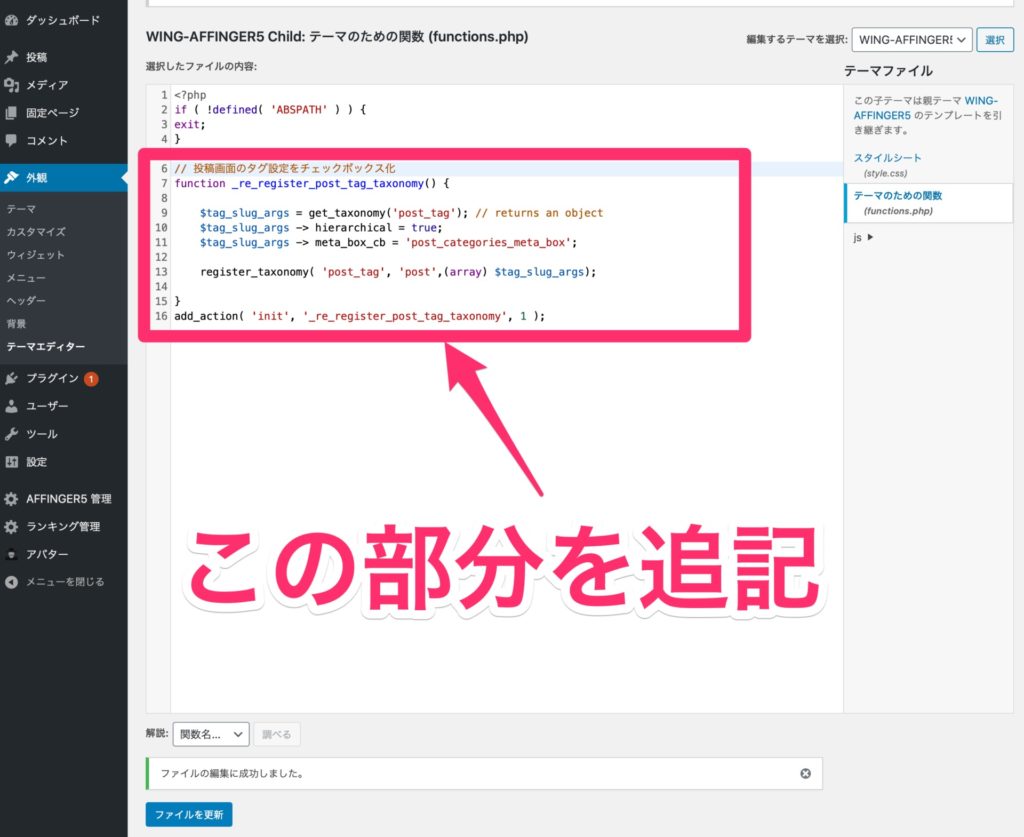The width and height of the screenshot is (1024, 837).
Task: Open ランキング管理 menu
Action: [x=64, y=526]
